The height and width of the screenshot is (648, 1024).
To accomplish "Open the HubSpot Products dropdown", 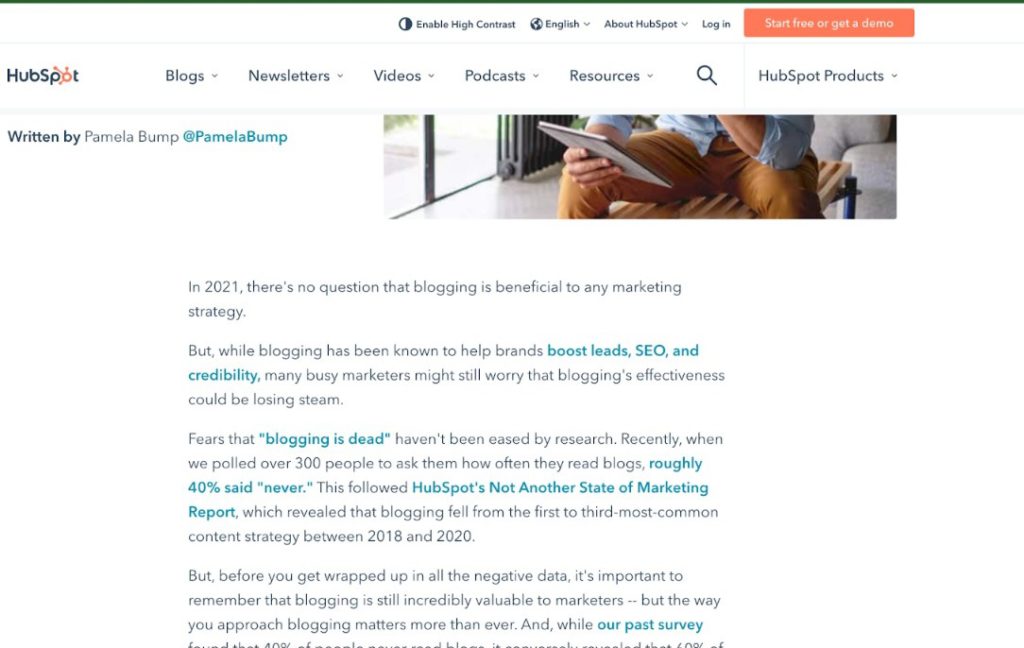I will [828, 76].
